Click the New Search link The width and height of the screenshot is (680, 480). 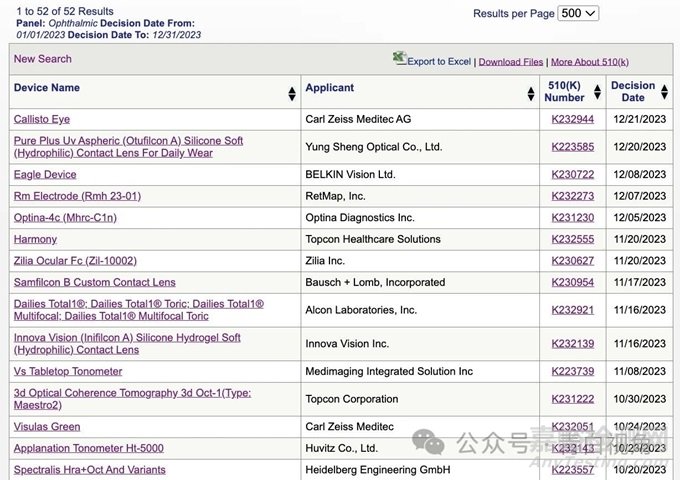pyautogui.click(x=42, y=59)
